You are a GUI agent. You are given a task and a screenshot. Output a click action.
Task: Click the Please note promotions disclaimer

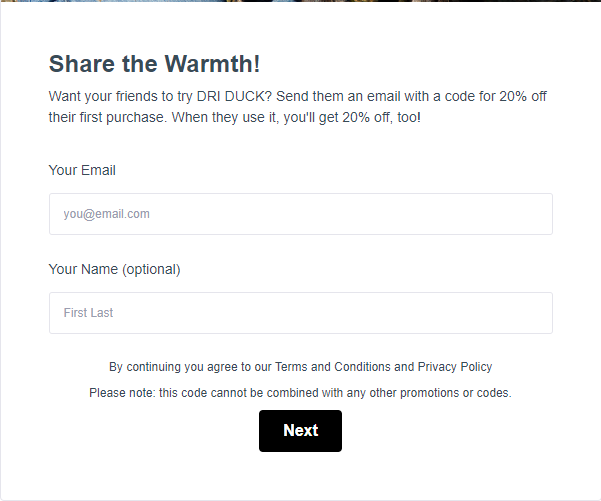tap(300, 393)
